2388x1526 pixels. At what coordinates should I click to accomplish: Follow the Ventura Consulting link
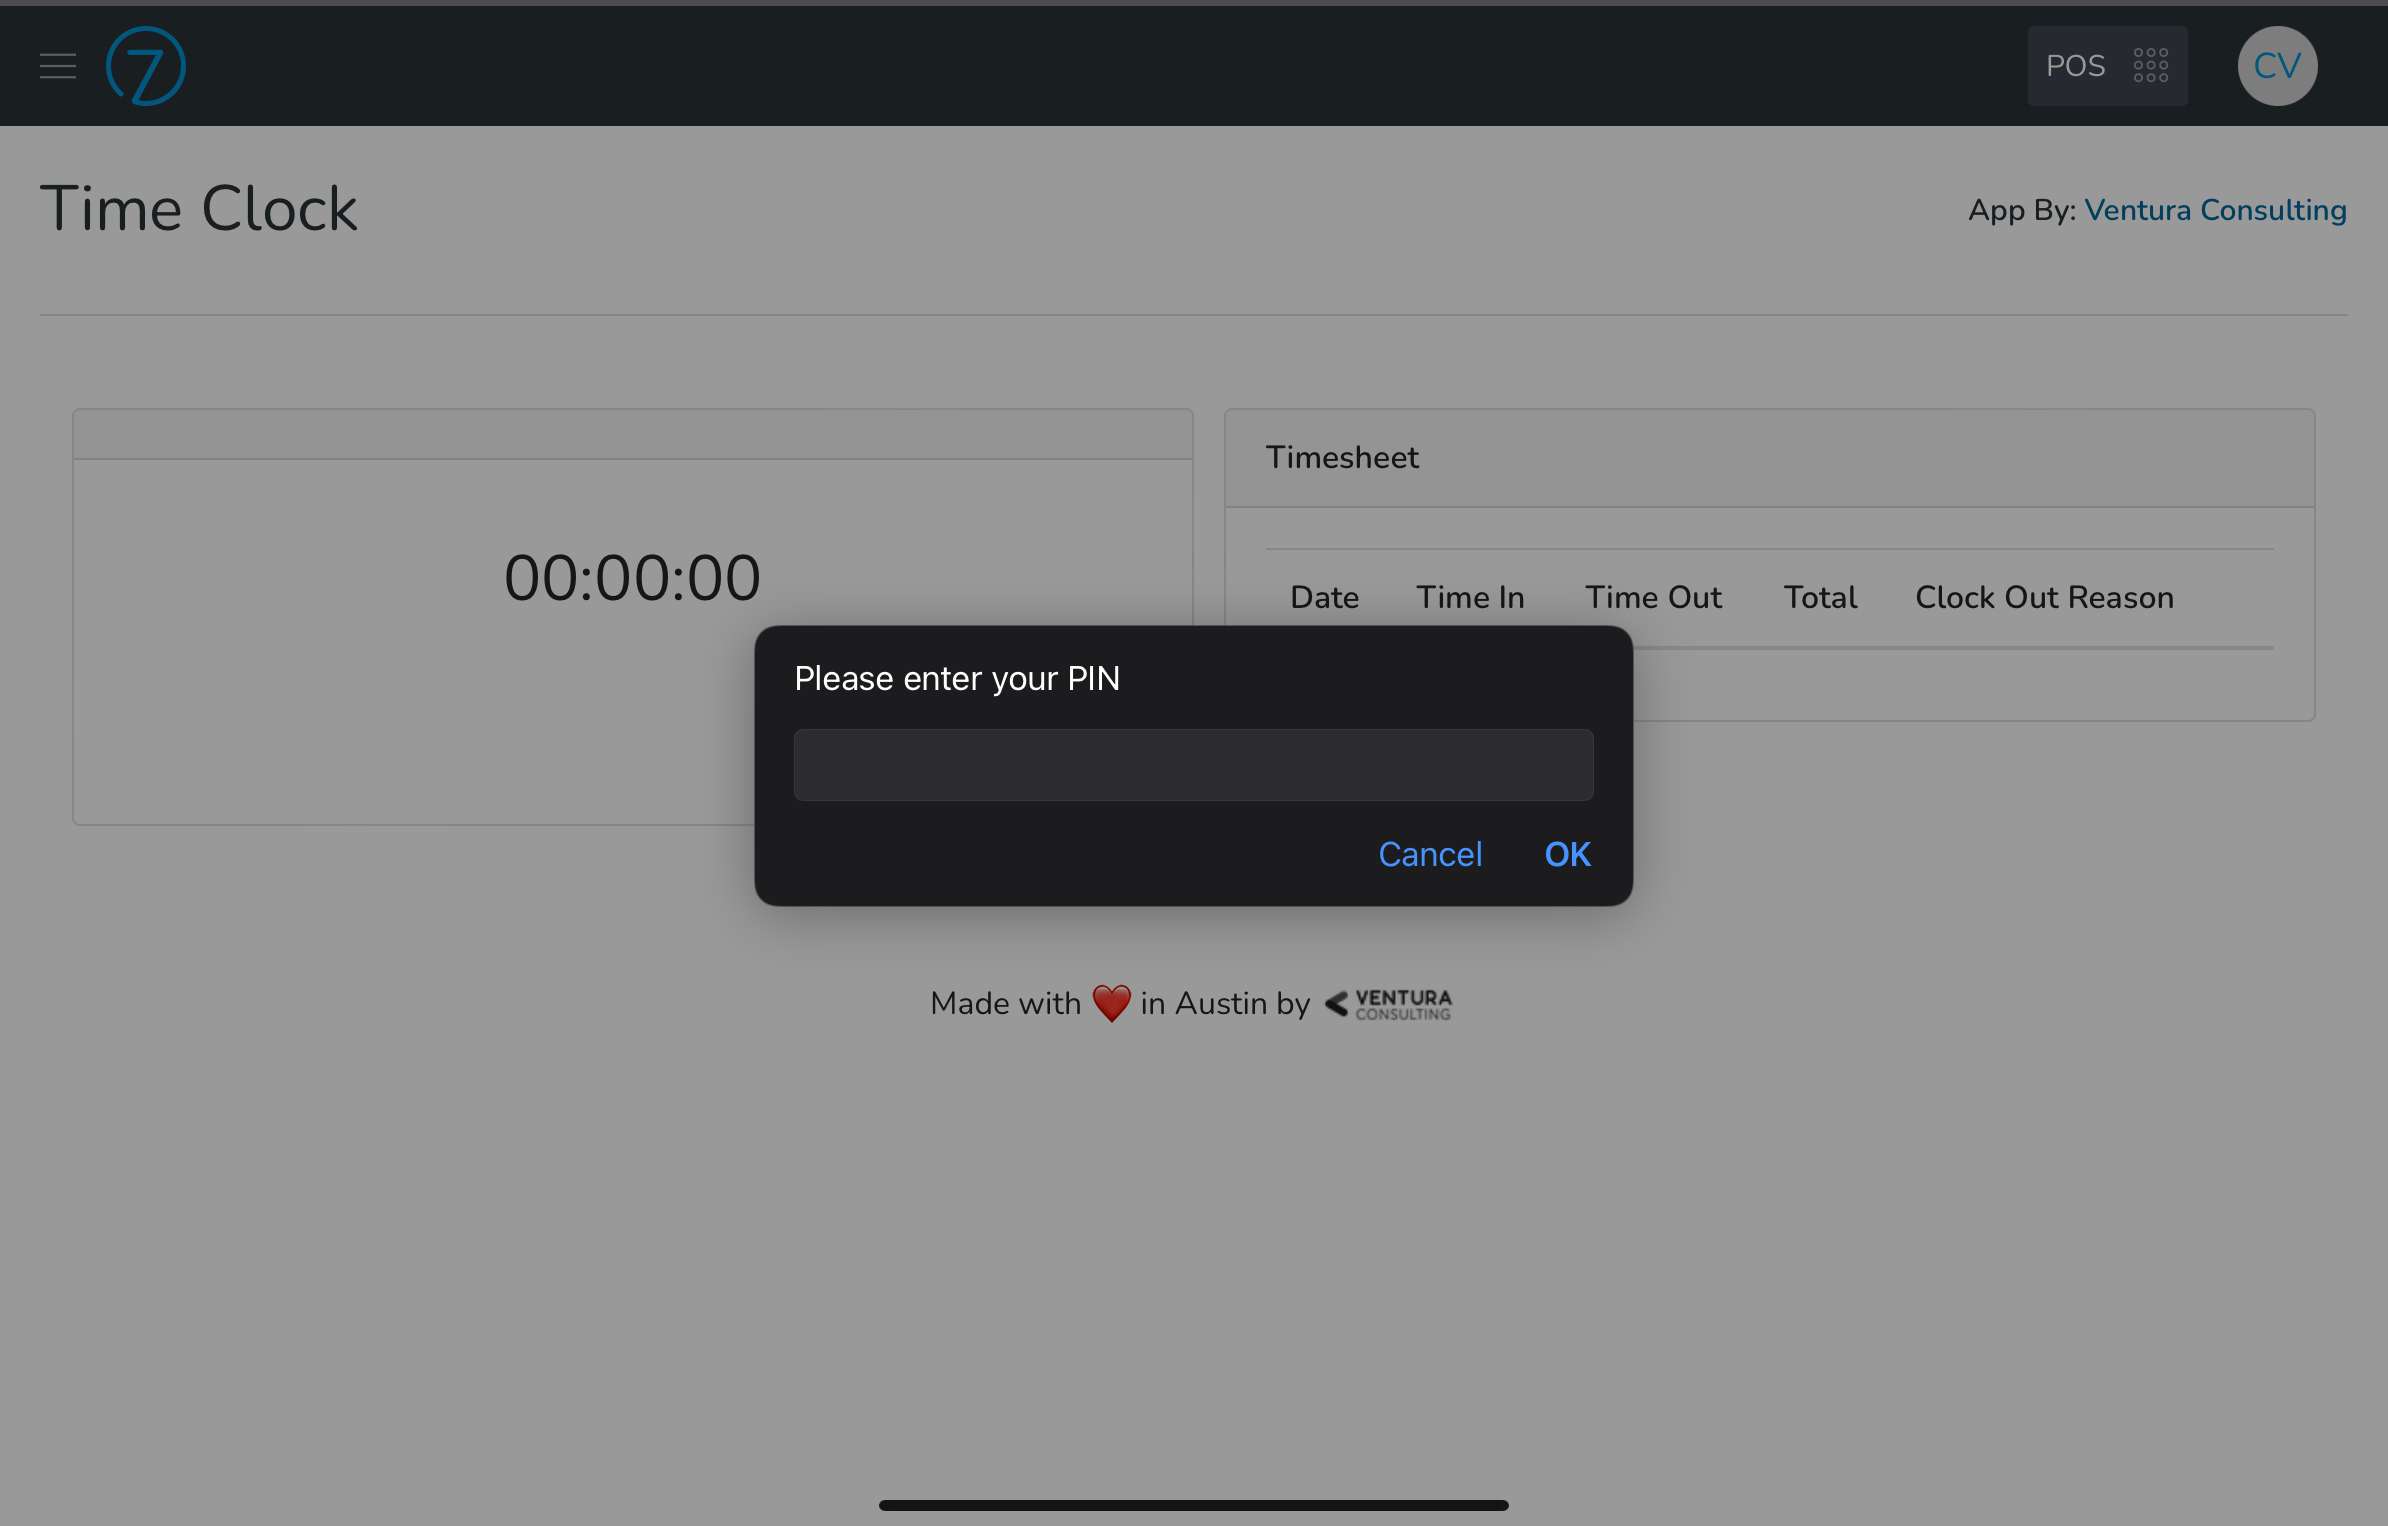pyautogui.click(x=2215, y=210)
